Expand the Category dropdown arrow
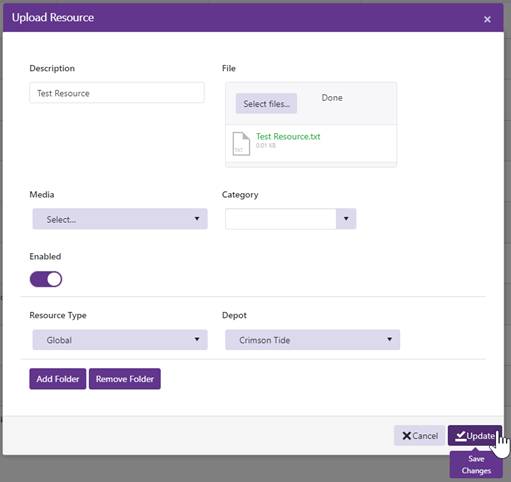 (346, 219)
